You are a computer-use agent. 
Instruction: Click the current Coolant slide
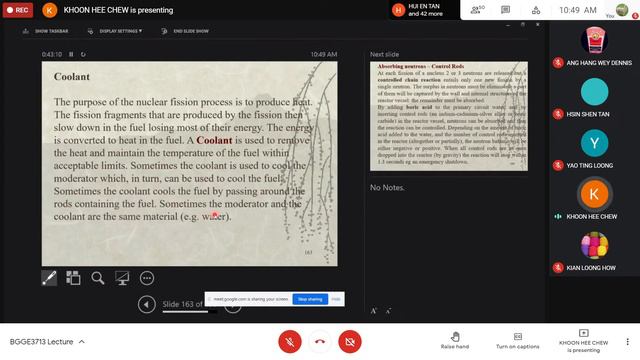tap(189, 164)
